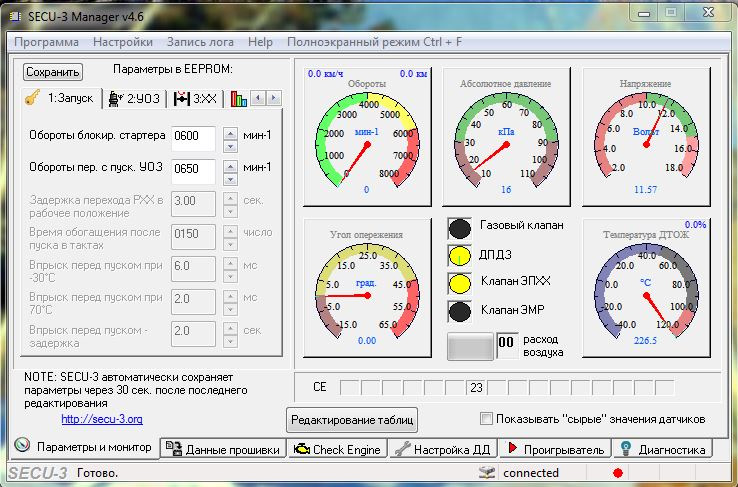Click the 226.5 temperature value
The image size is (738, 487).
645,340
